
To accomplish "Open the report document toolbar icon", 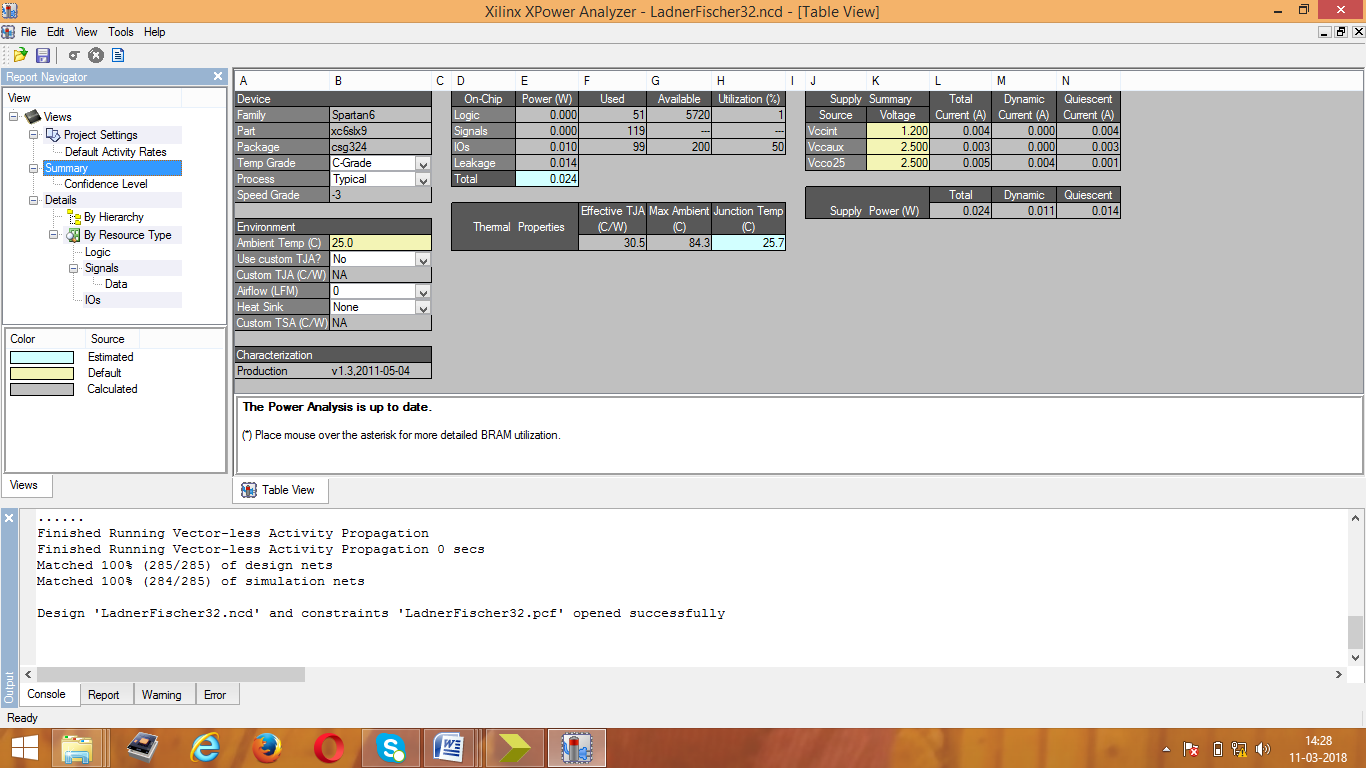I will pyautogui.click(x=118, y=55).
